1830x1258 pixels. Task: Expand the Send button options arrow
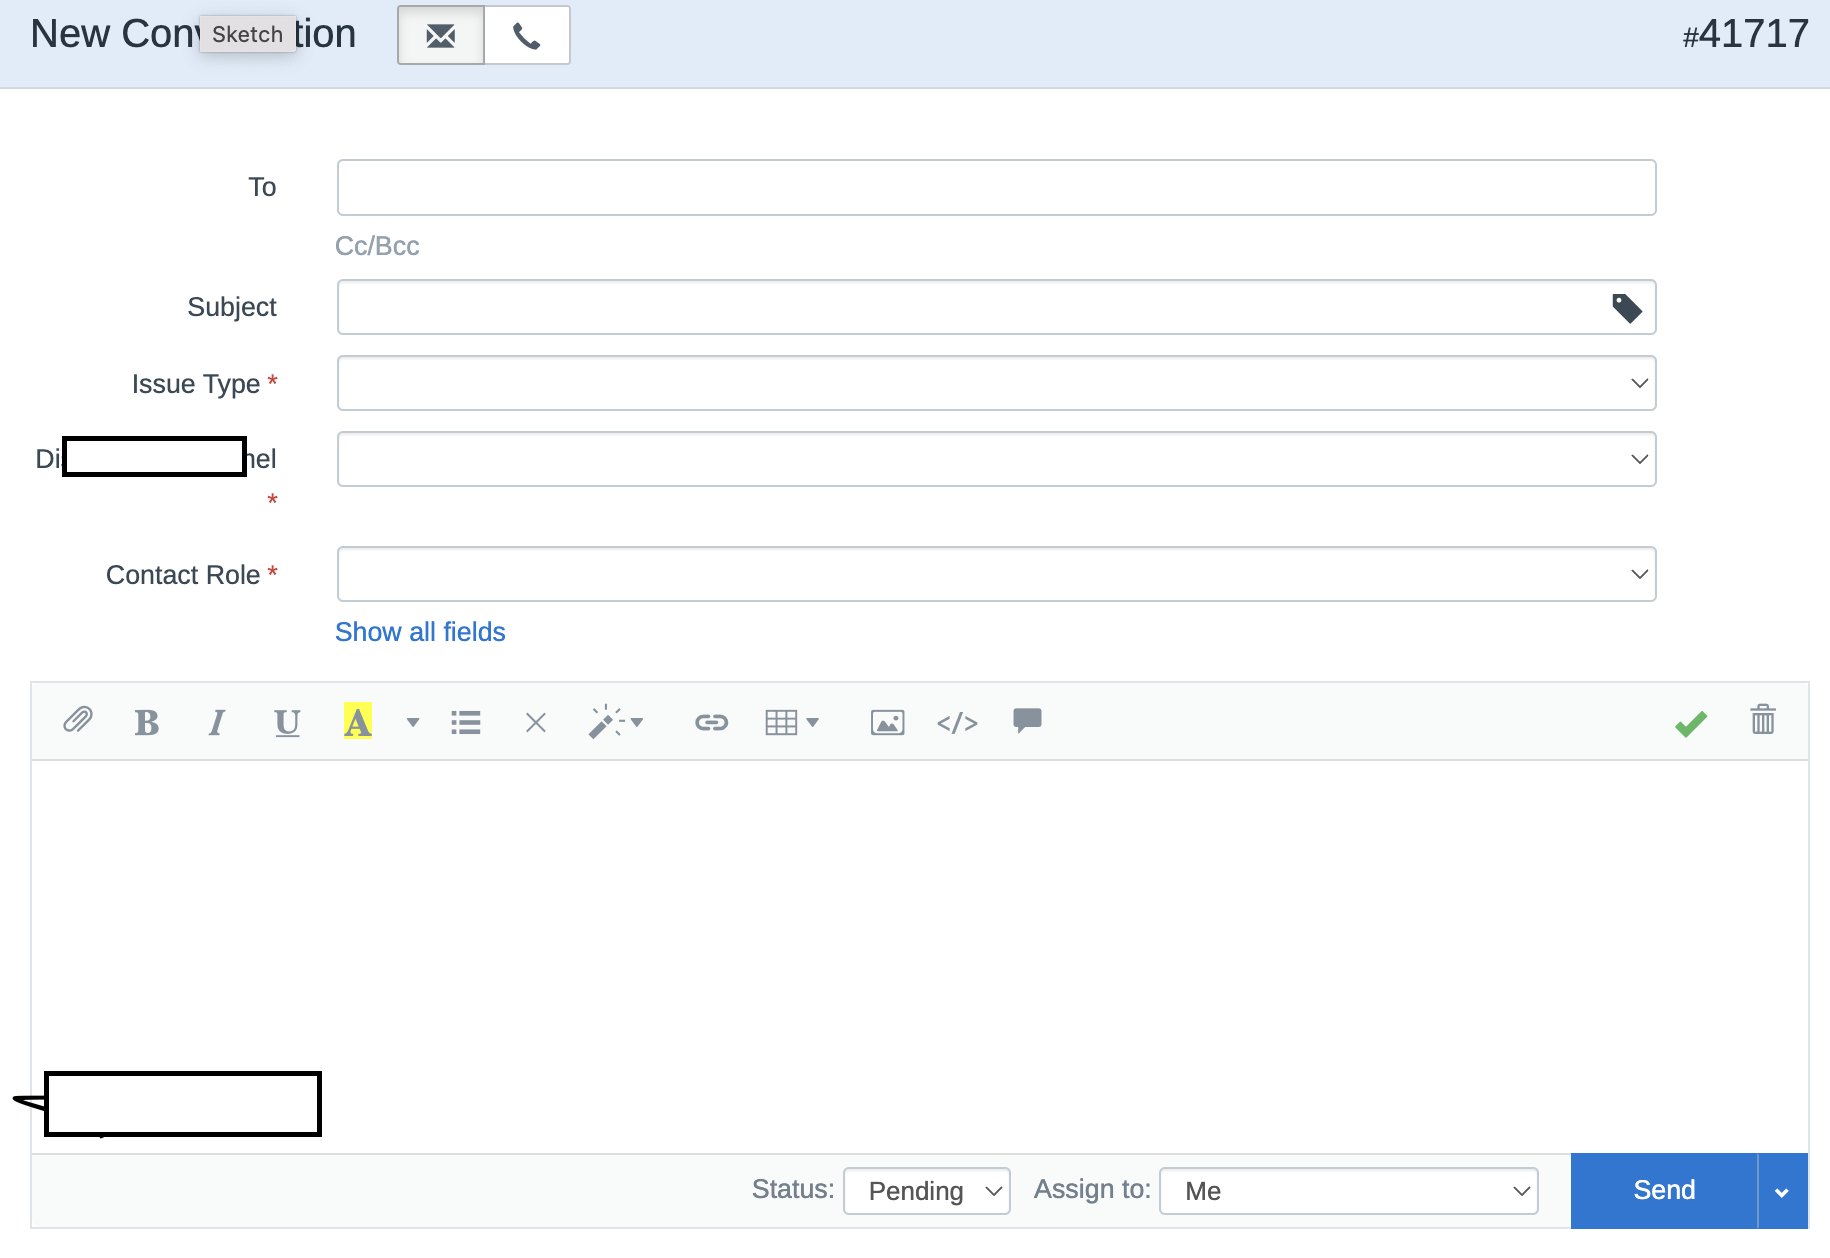click(x=1782, y=1191)
